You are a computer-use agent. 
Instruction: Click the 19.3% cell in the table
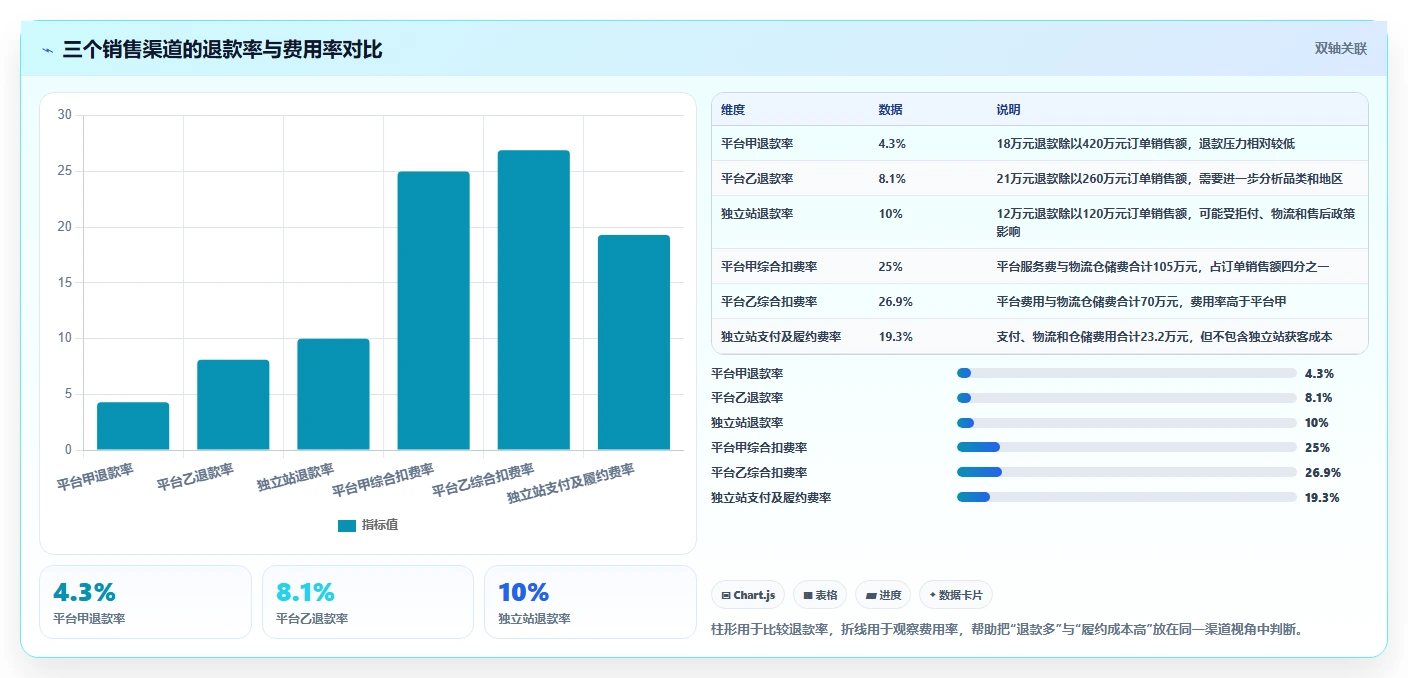click(895, 337)
